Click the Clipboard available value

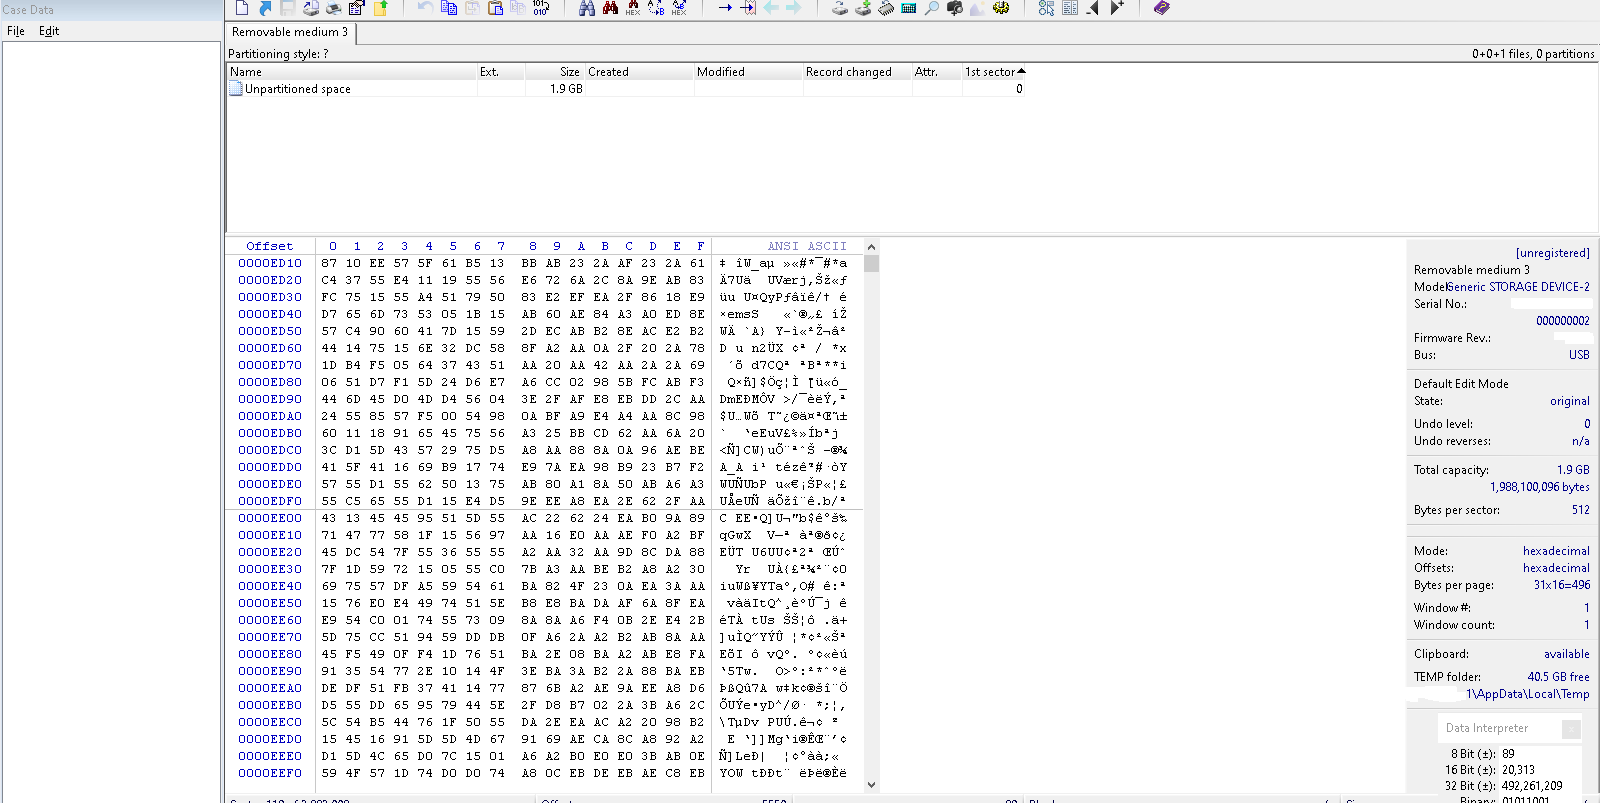(x=1566, y=654)
